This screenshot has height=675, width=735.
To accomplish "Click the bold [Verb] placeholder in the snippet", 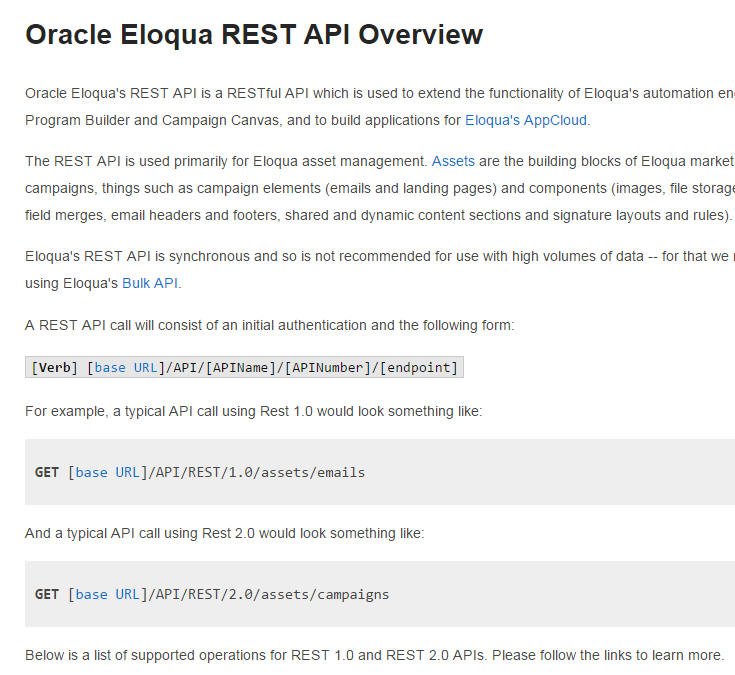I will (x=51, y=367).
